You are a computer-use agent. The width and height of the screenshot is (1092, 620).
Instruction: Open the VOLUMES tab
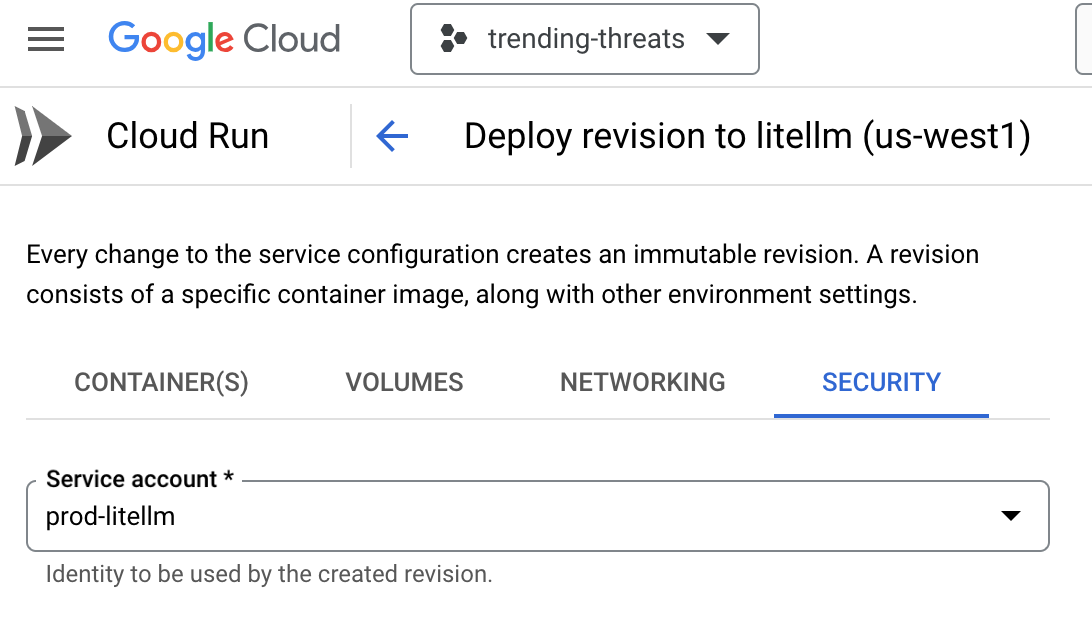(404, 382)
